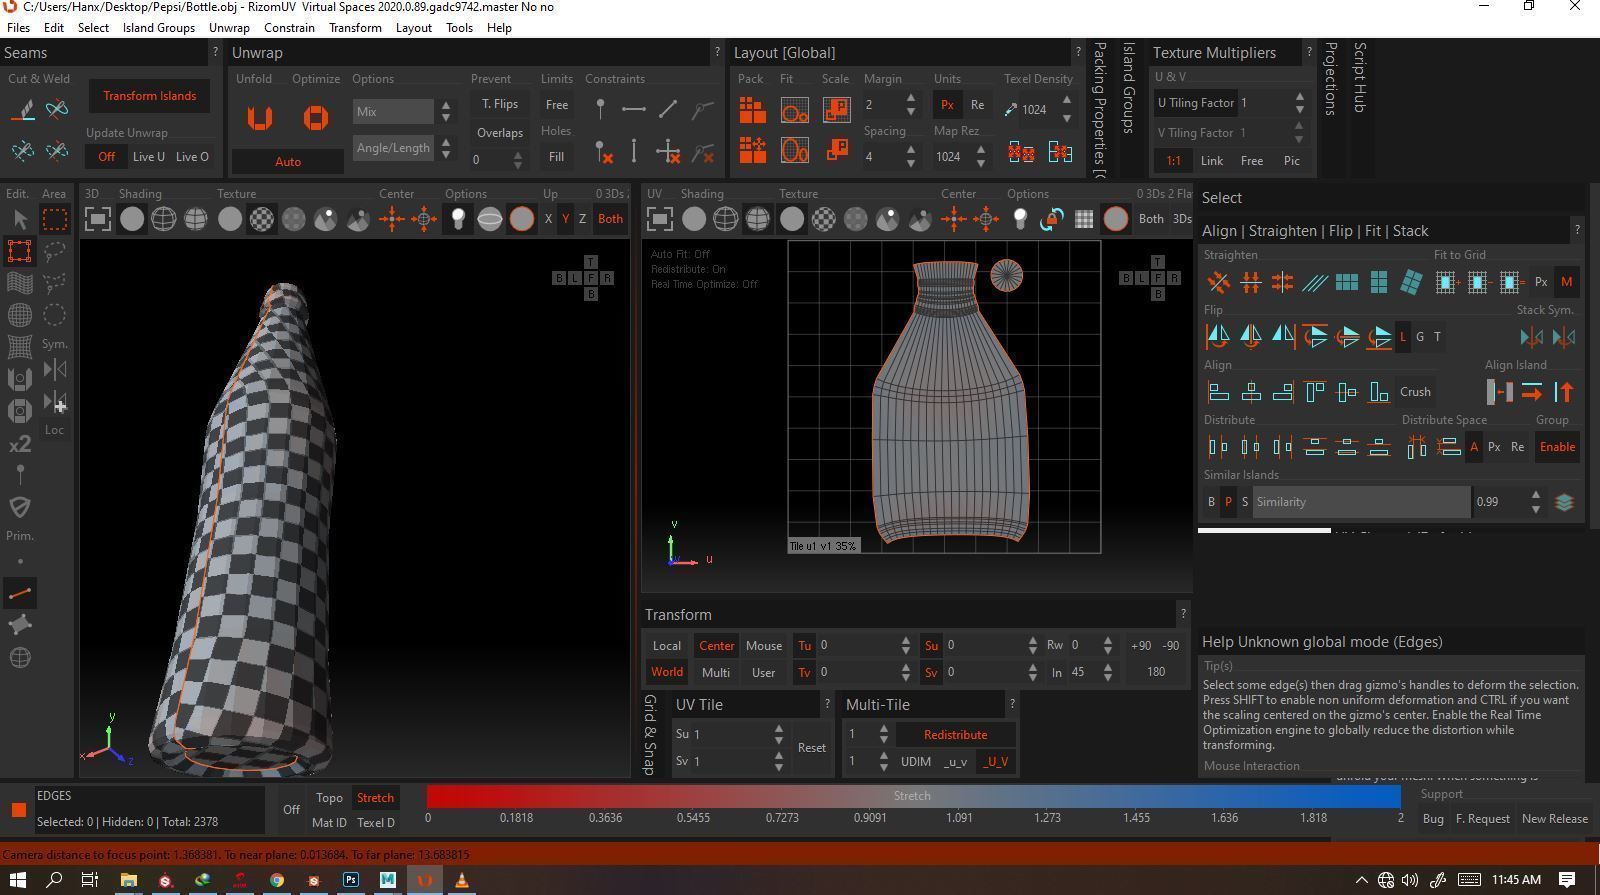Adjust U Tiling Factor stepper
Image resolution: width=1600 pixels, height=895 pixels.
1300,103
